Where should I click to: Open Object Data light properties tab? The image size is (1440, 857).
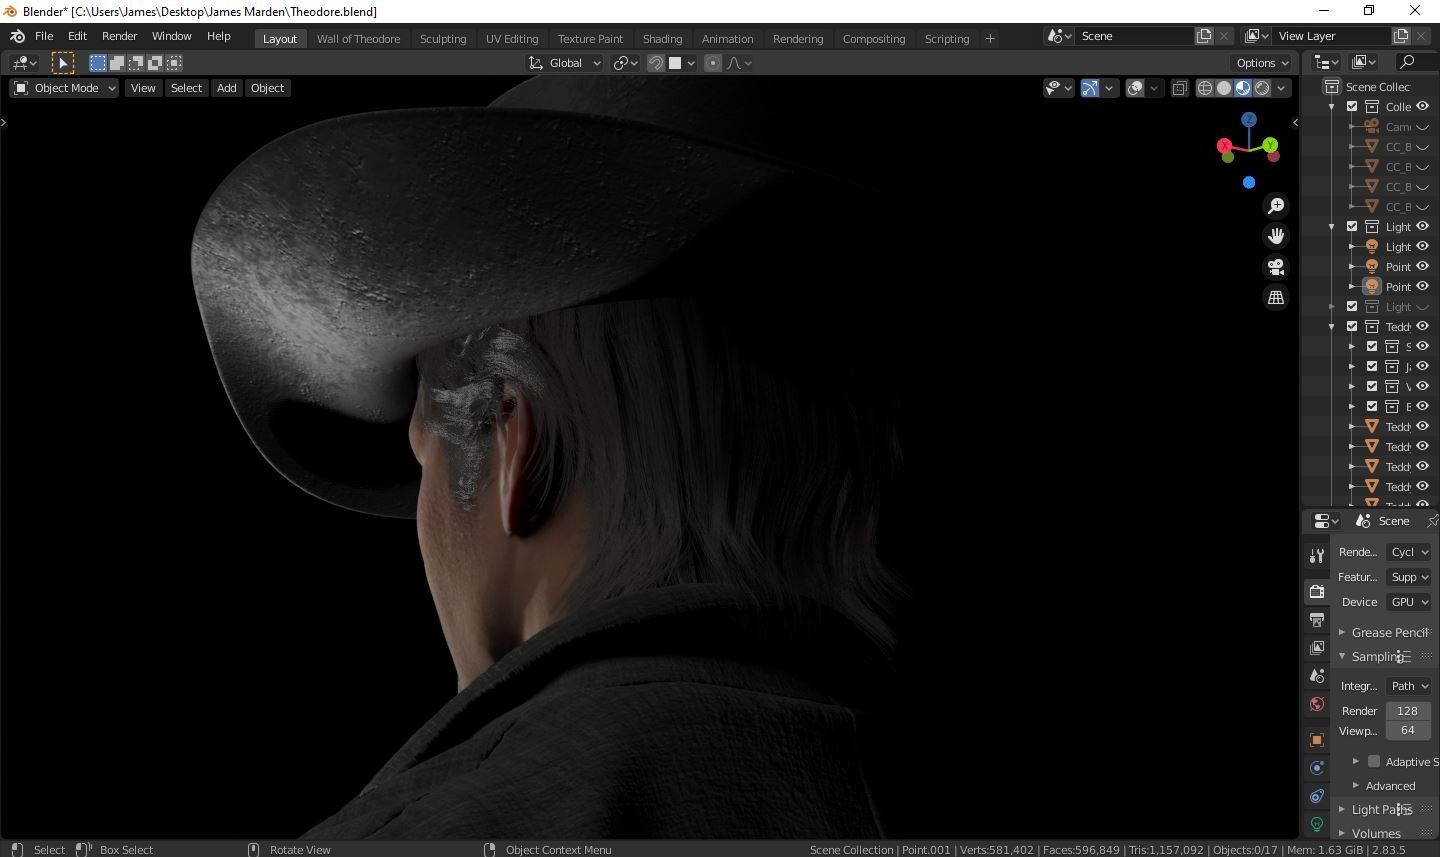pyautogui.click(x=1317, y=824)
